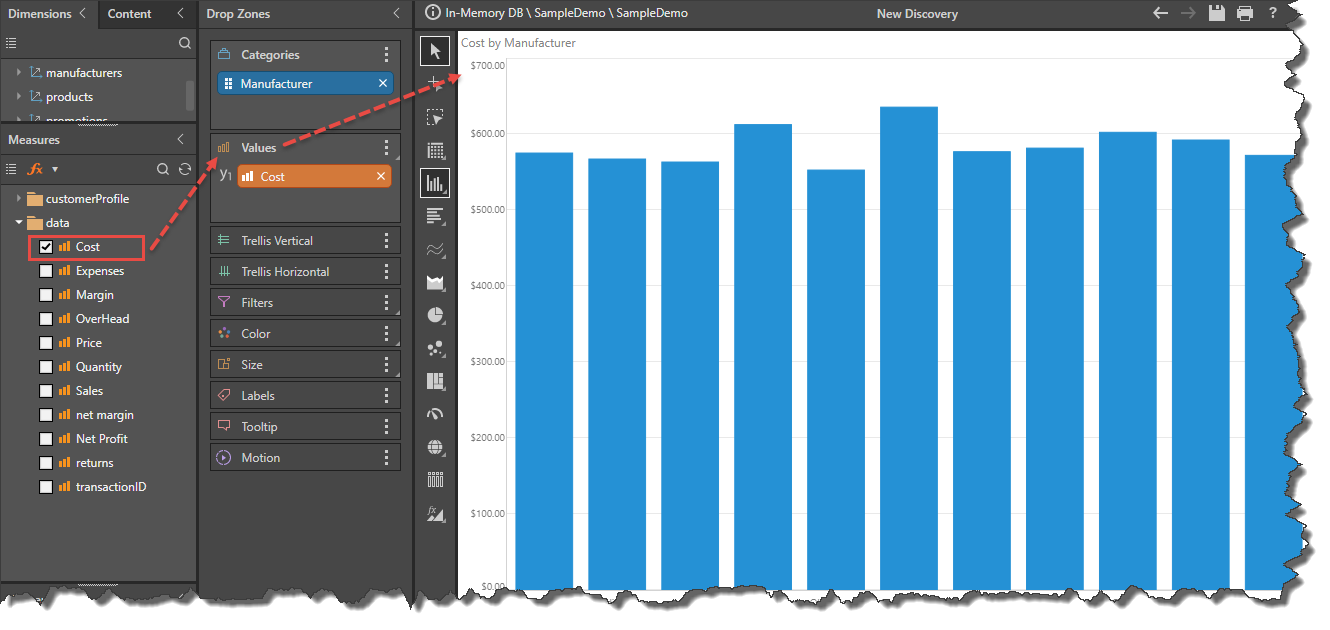
Task: Open the fx formula dropdown arrow
Action: 55,169
